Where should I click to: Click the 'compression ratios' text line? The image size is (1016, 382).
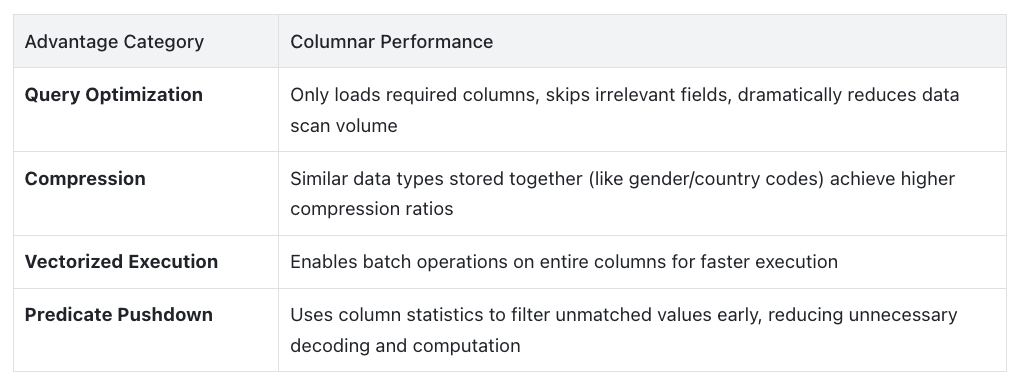(x=371, y=209)
